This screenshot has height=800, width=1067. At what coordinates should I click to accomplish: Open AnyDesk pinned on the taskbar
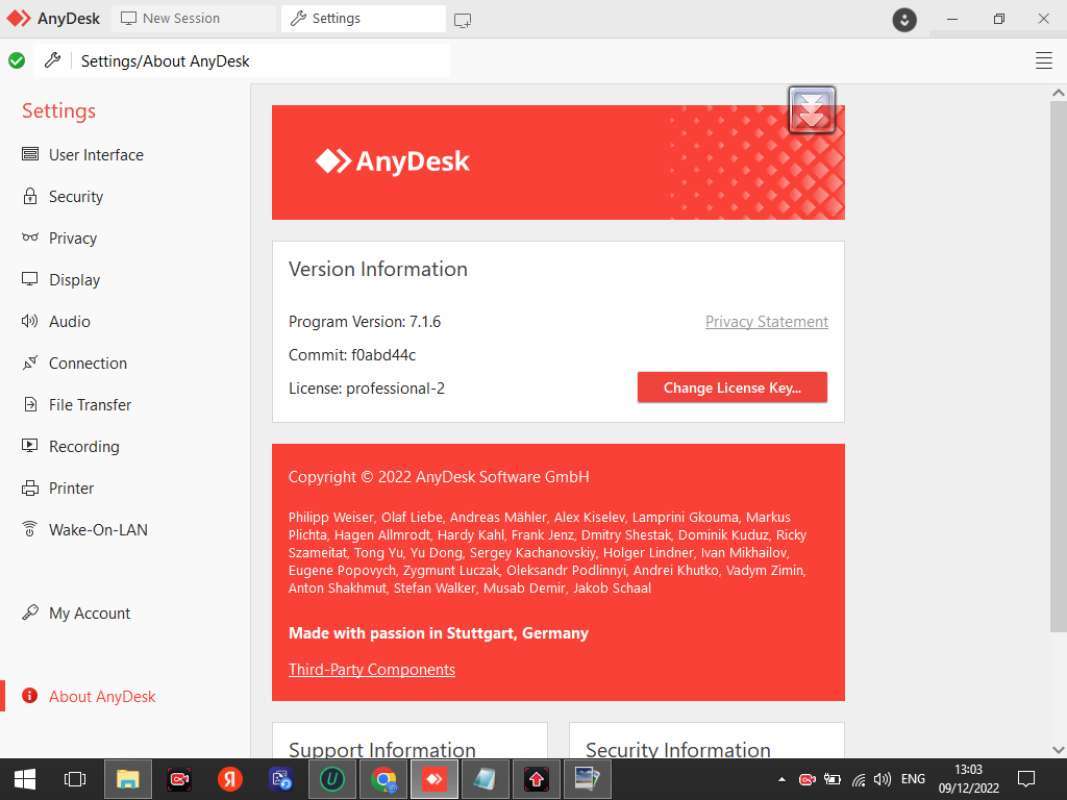click(x=434, y=778)
